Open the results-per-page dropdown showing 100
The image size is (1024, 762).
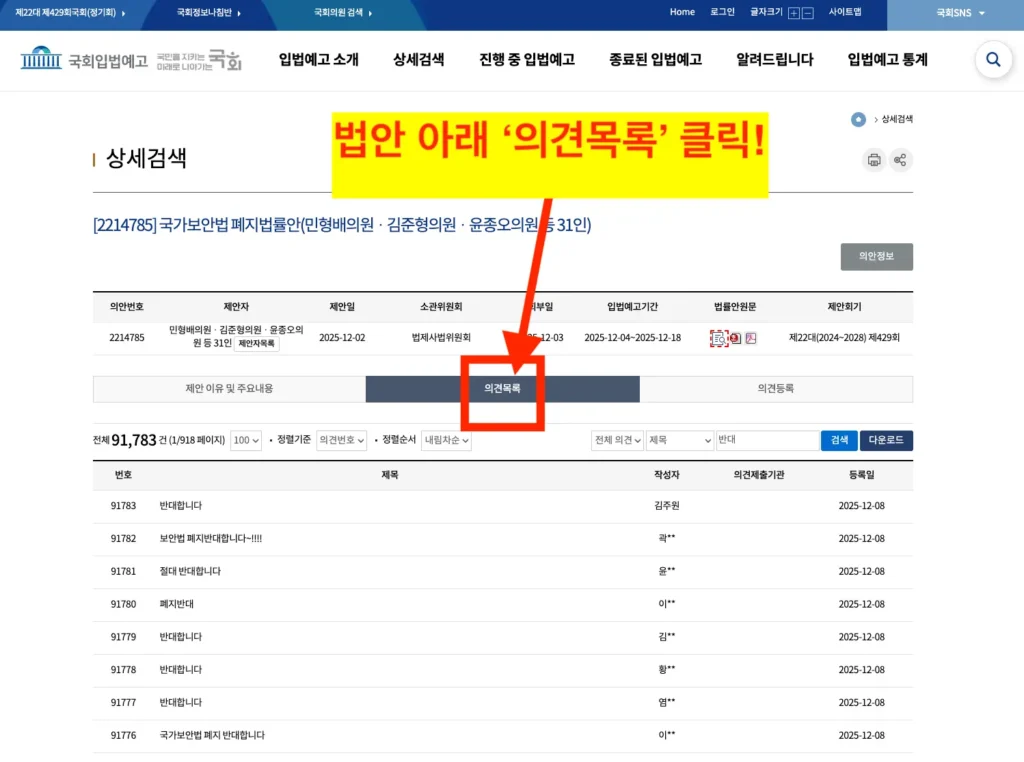click(x=245, y=440)
